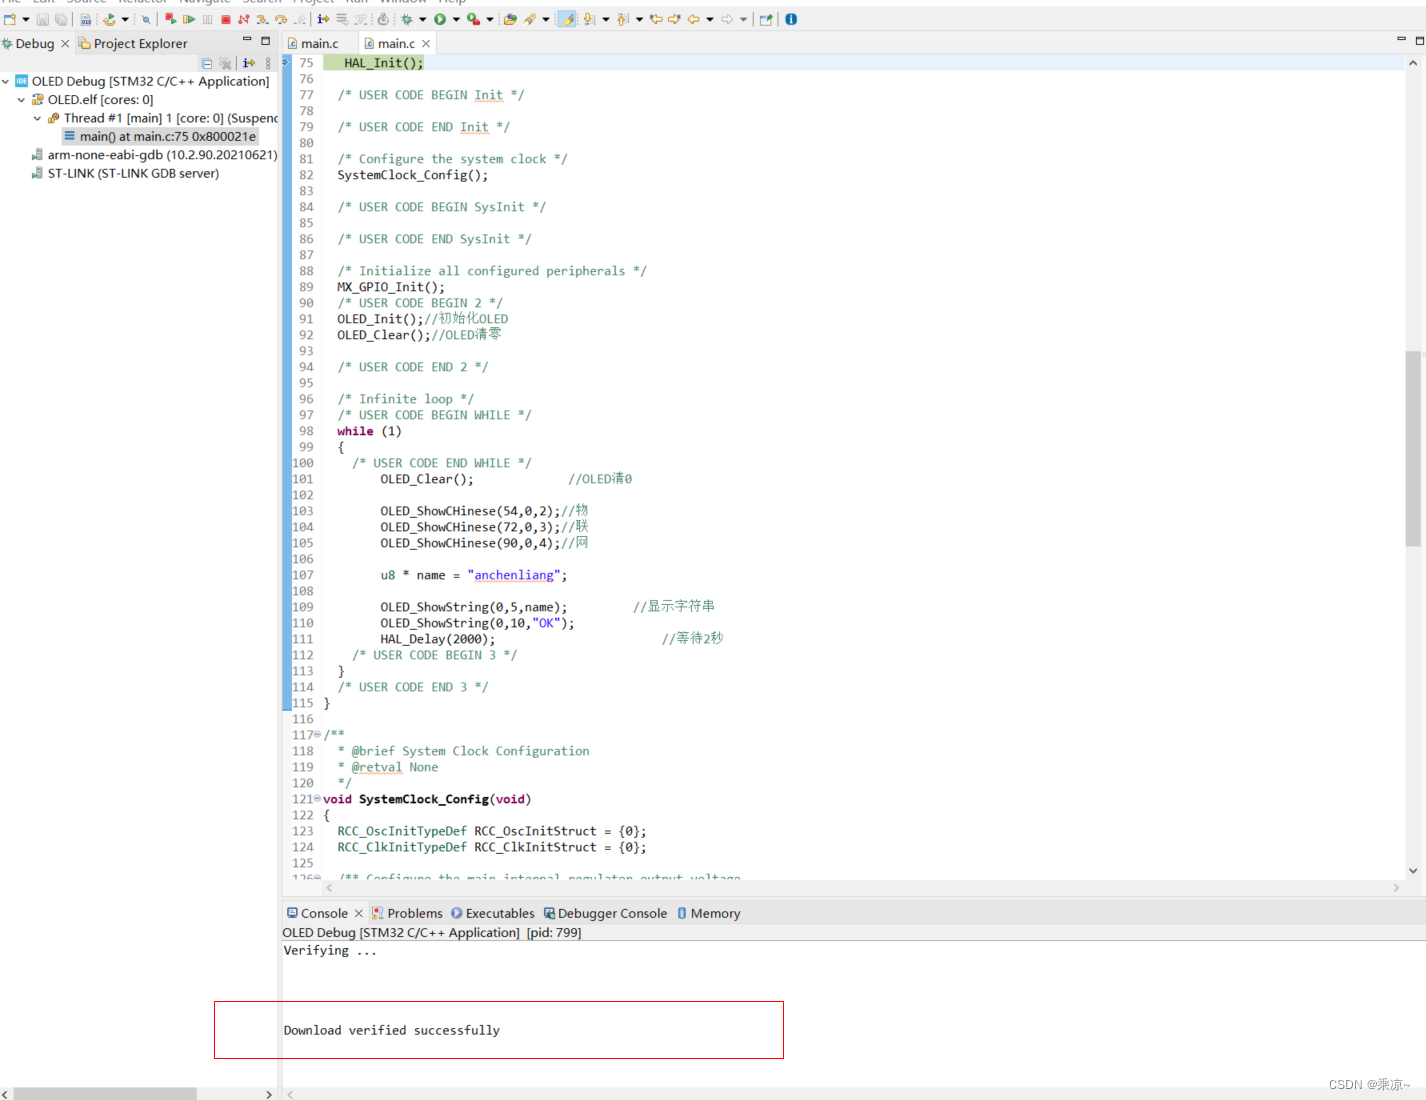Screen dimensions: 1426x1100
Task: Resume debug execution
Action: coord(189,19)
